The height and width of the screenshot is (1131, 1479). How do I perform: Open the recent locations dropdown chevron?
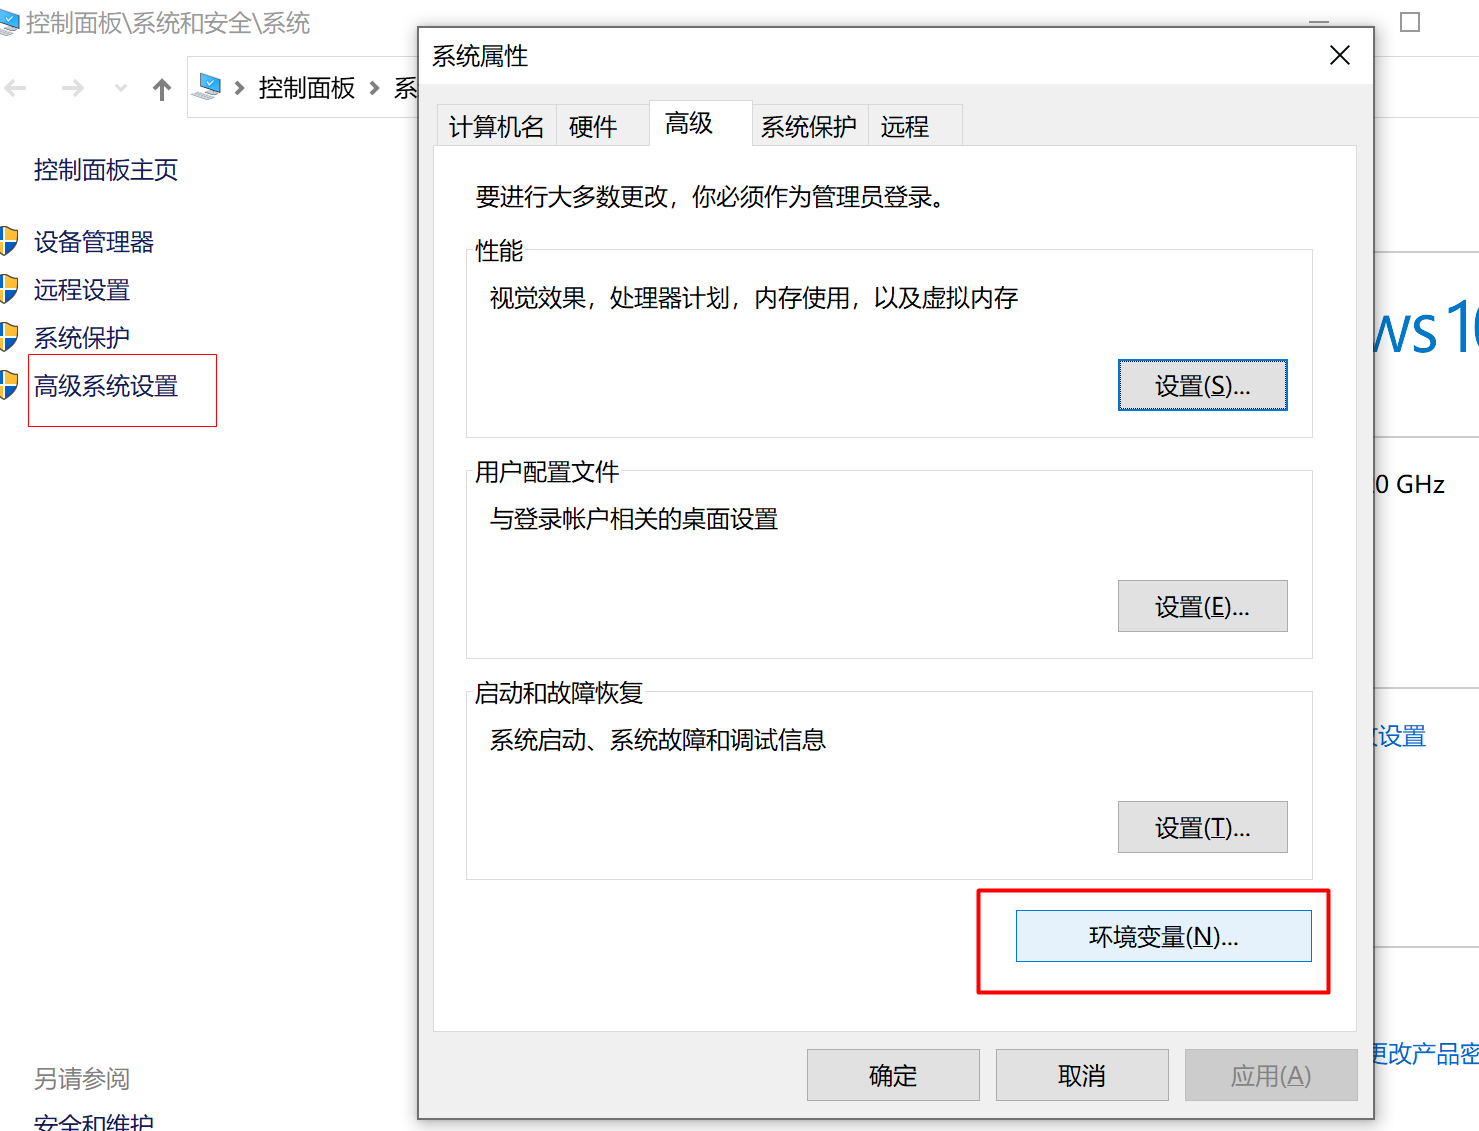click(121, 89)
